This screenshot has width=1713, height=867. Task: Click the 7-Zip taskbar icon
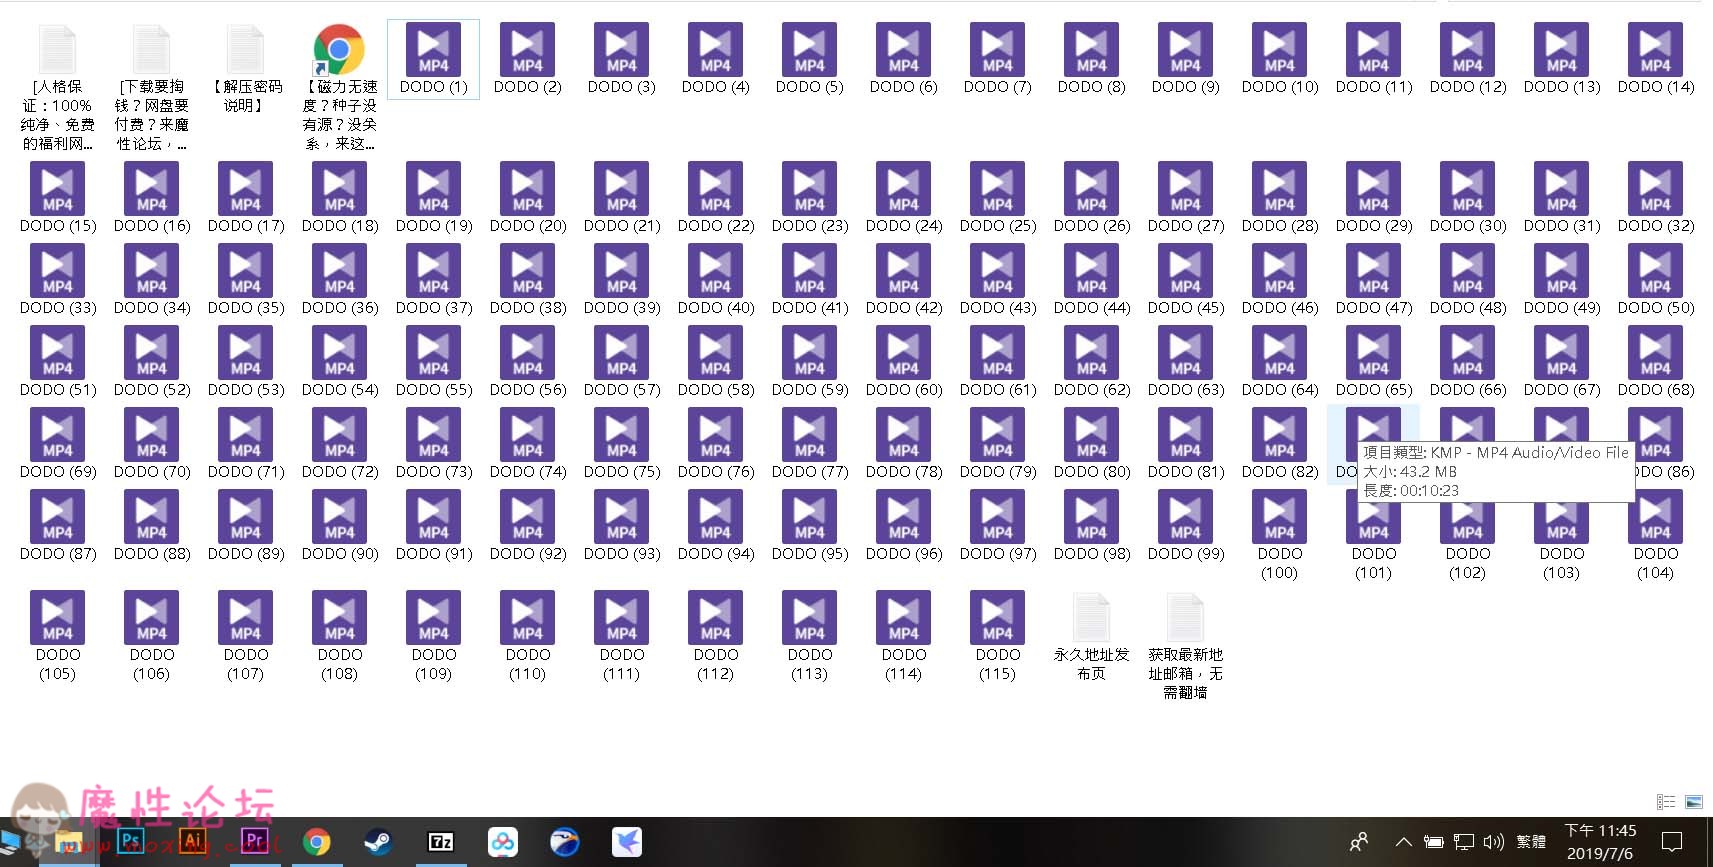tap(440, 842)
